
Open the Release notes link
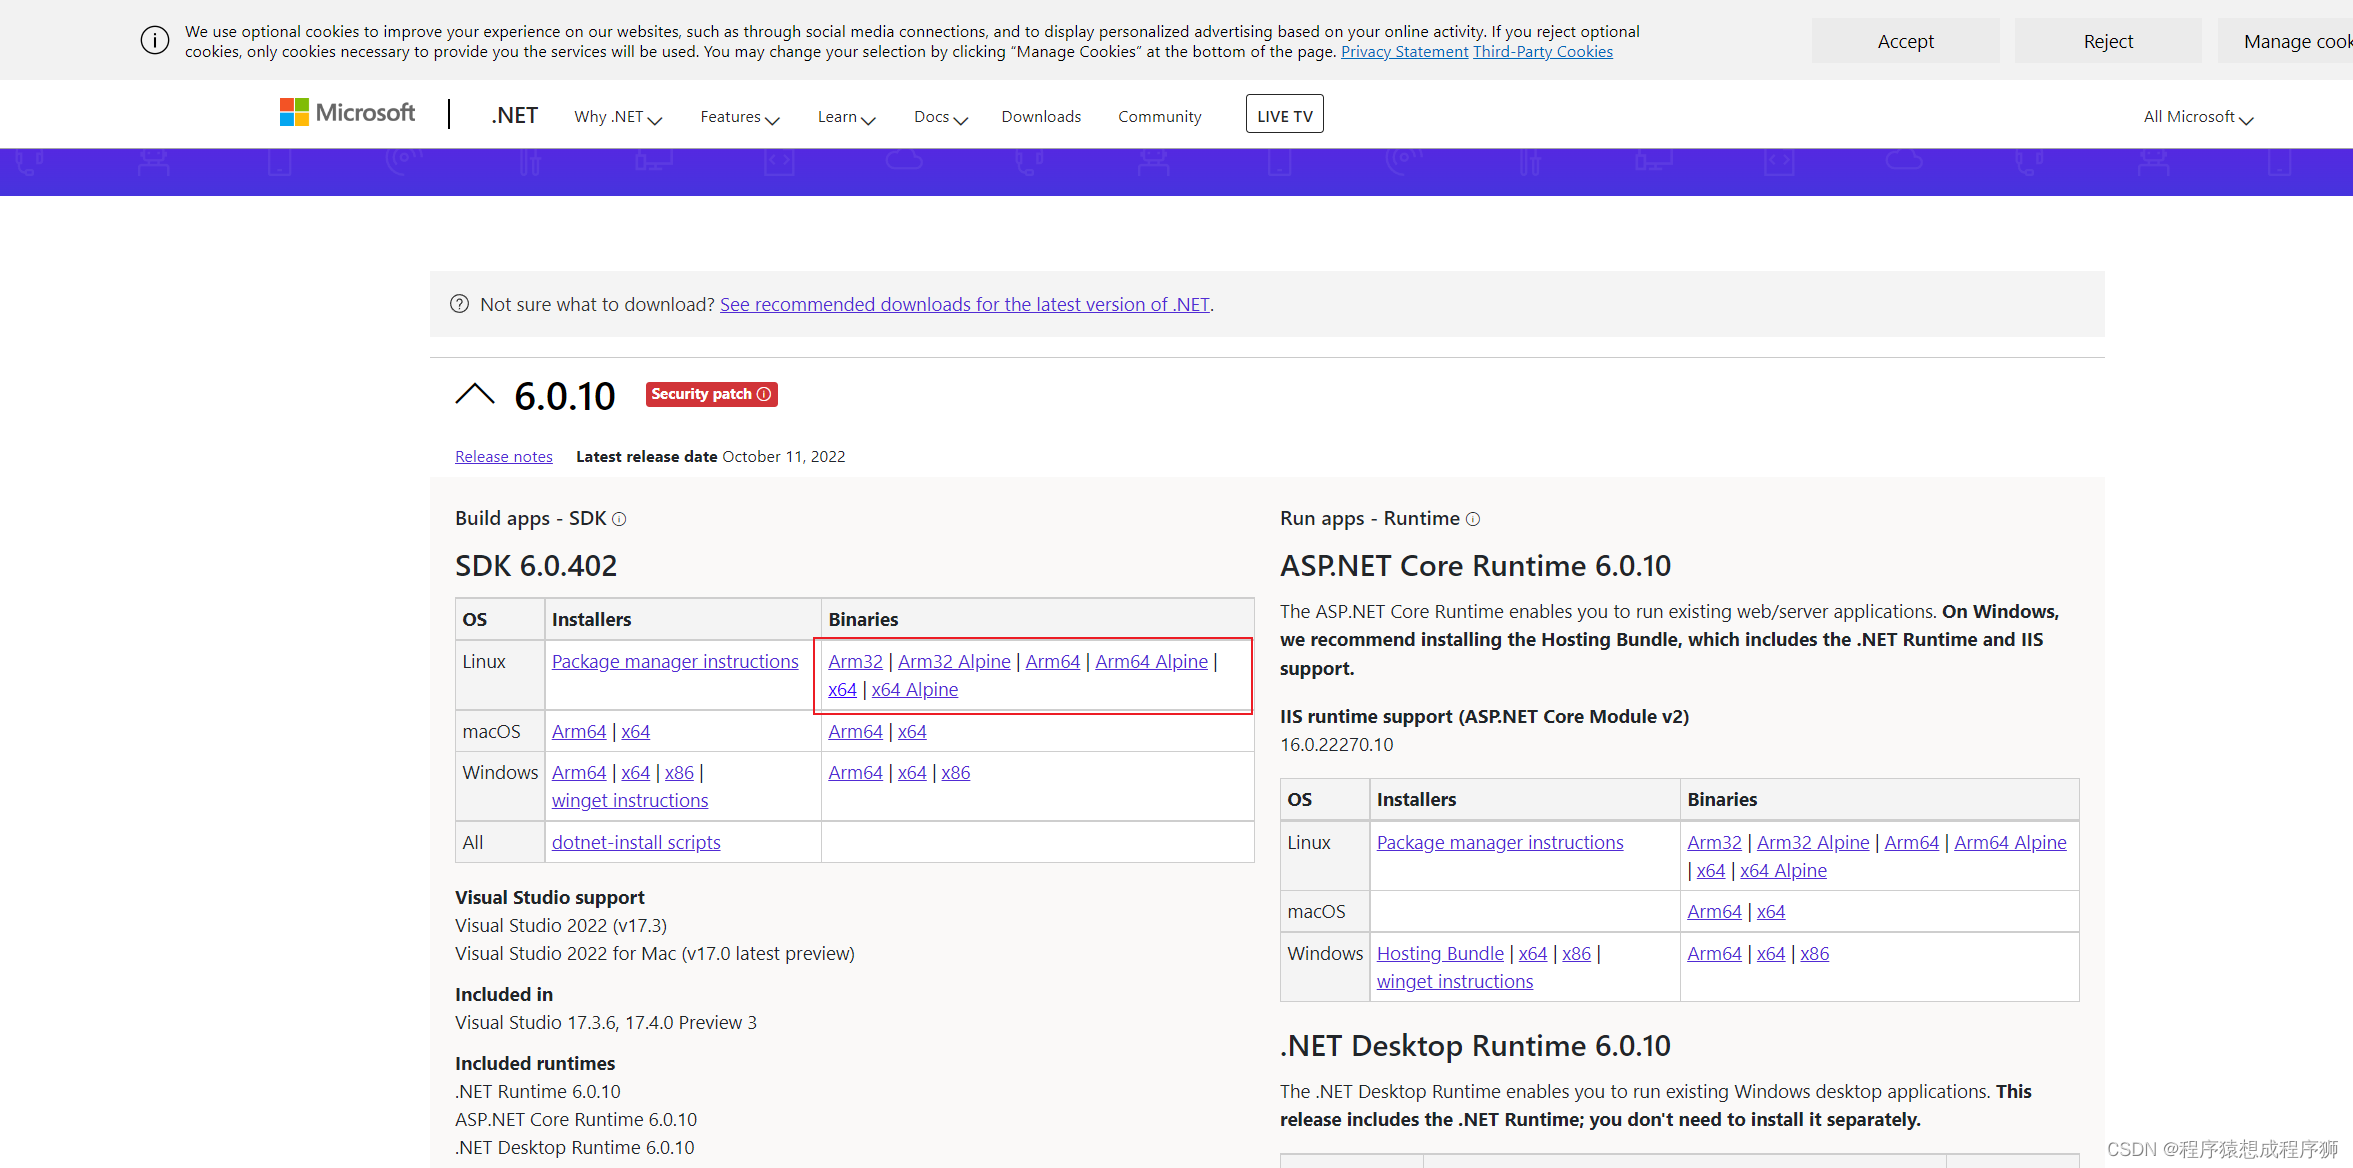[x=503, y=456]
